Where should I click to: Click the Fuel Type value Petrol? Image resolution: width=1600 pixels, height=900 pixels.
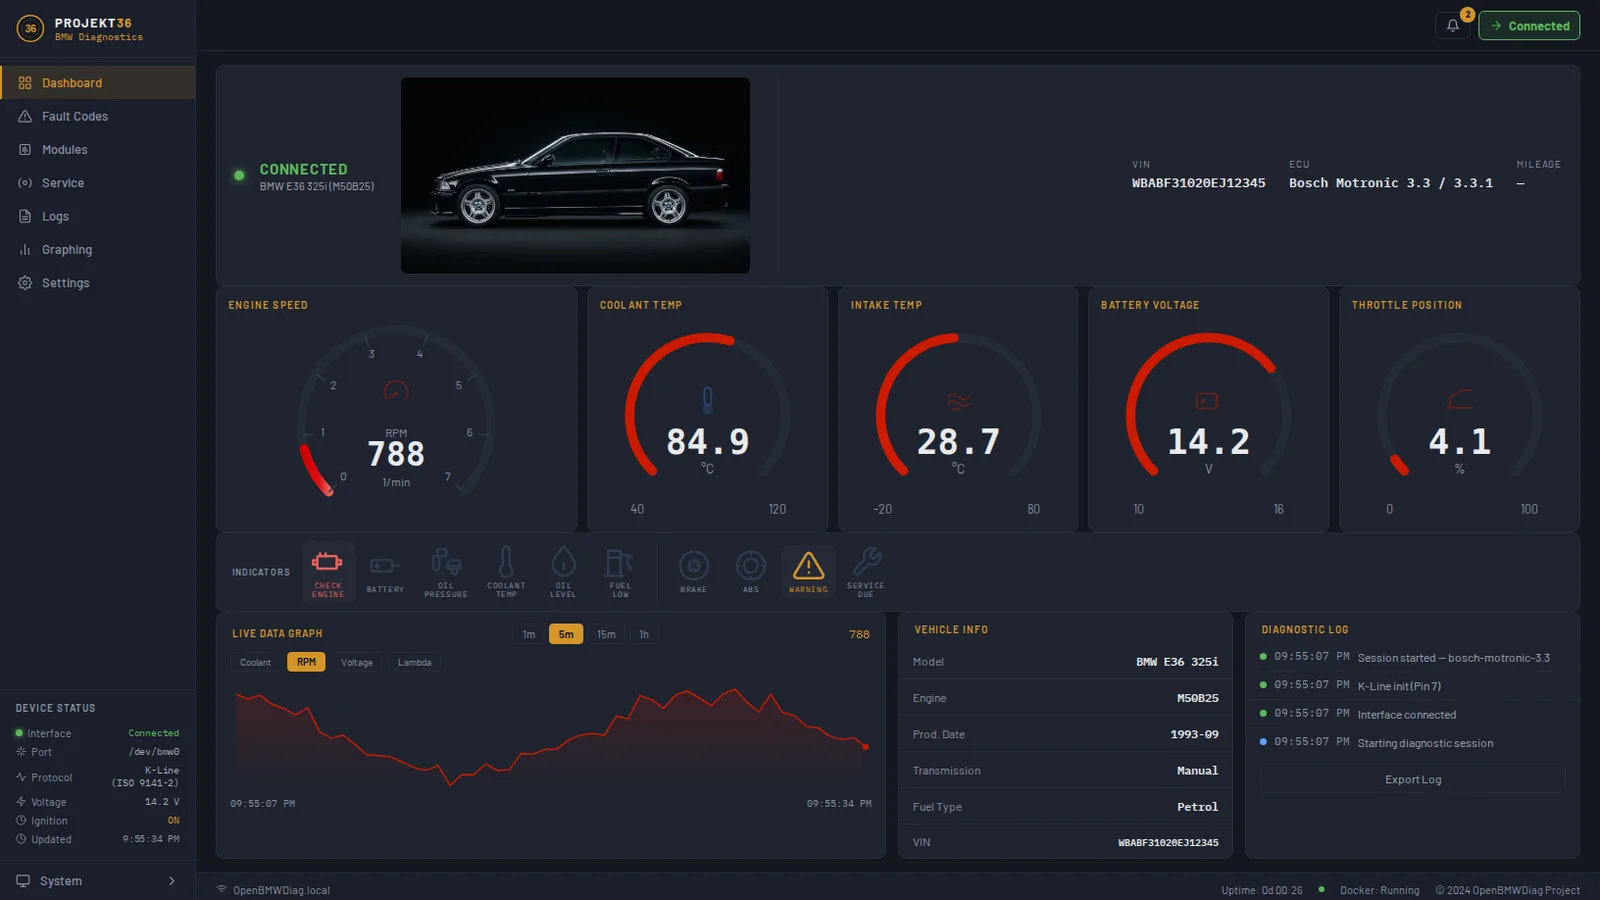[x=1197, y=806]
